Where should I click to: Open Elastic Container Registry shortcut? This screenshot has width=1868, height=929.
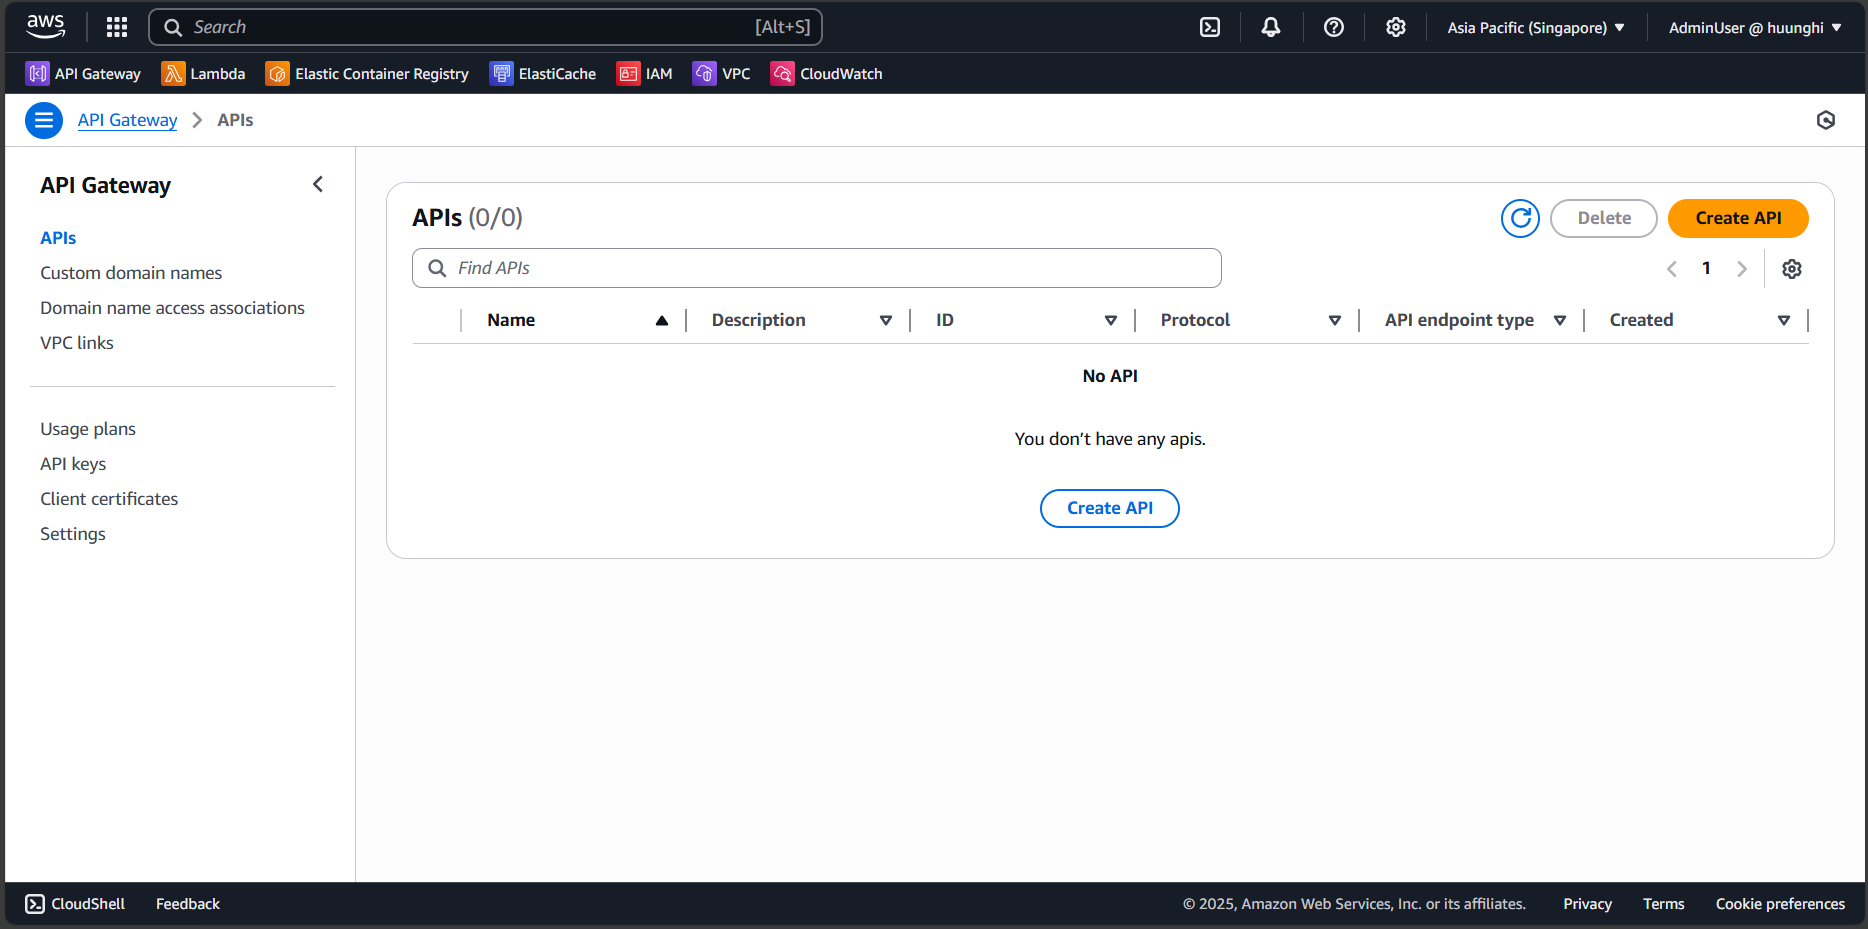coord(367,74)
